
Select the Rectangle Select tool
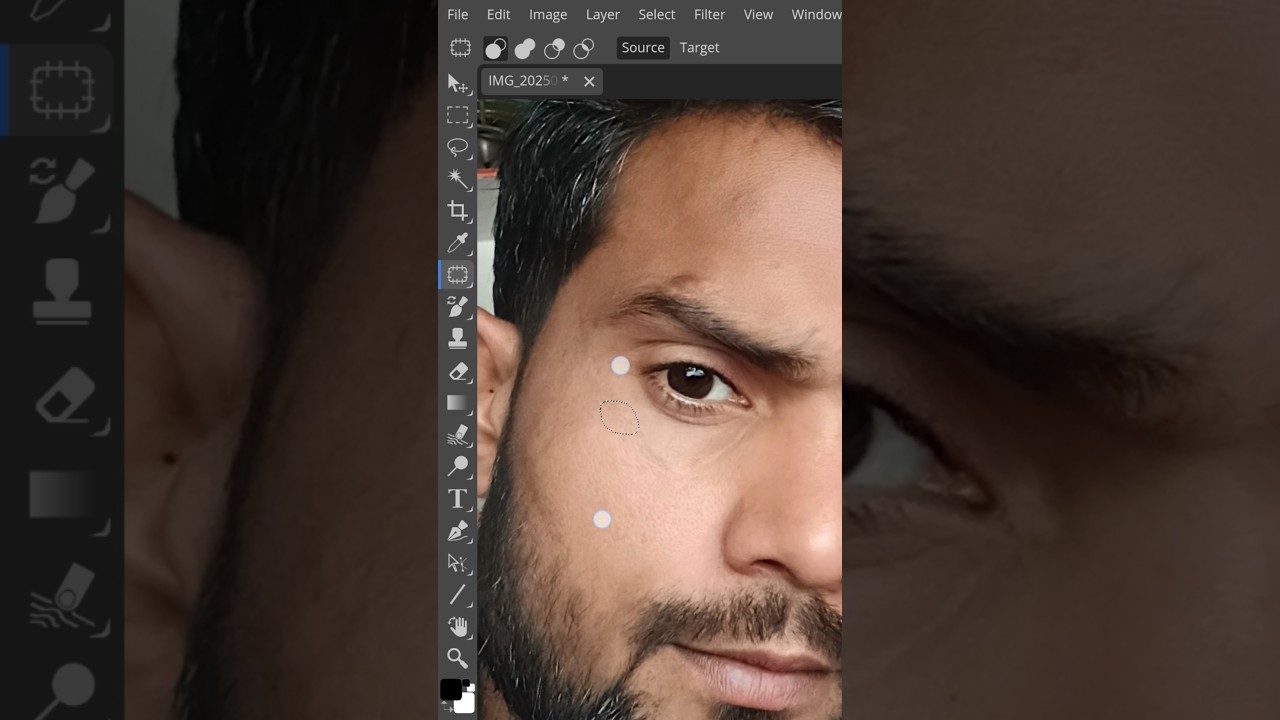(x=458, y=115)
